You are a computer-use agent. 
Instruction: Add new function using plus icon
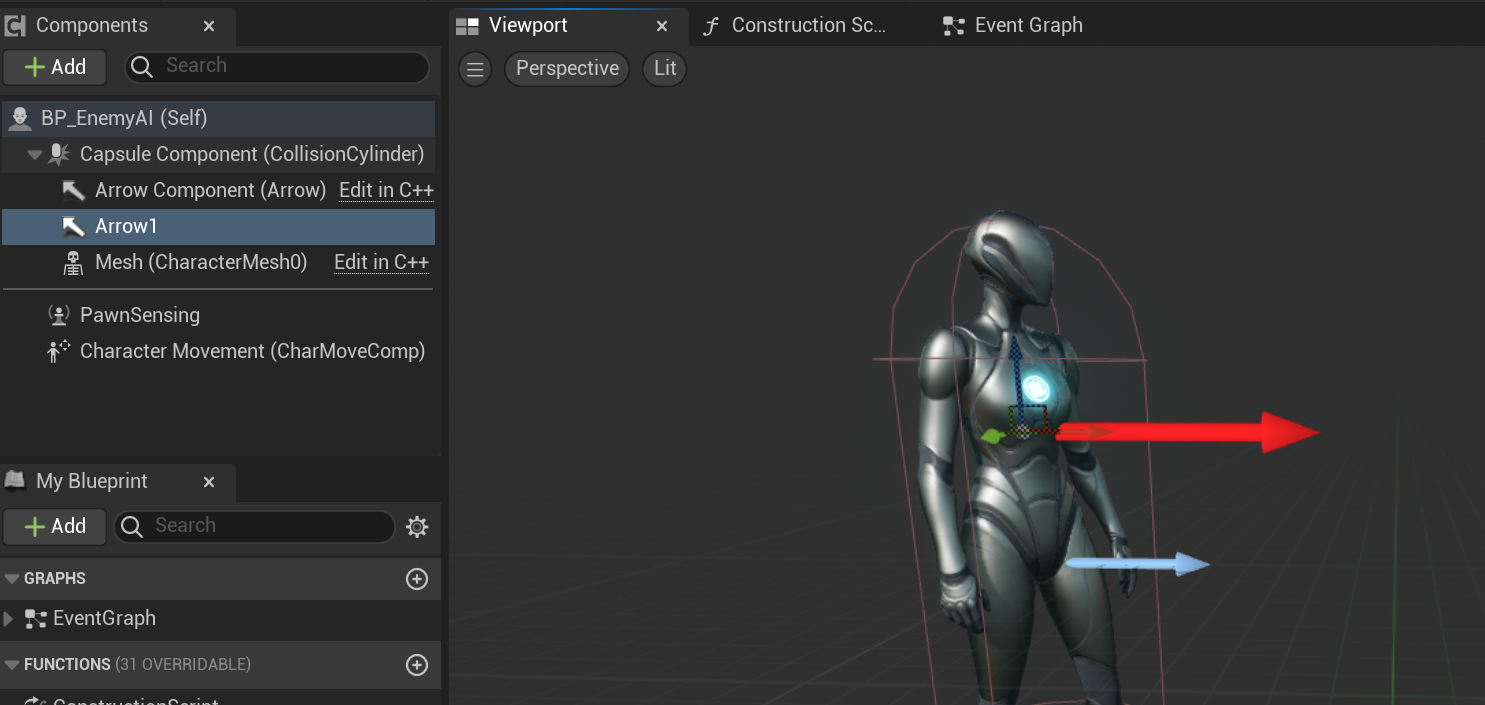point(417,665)
